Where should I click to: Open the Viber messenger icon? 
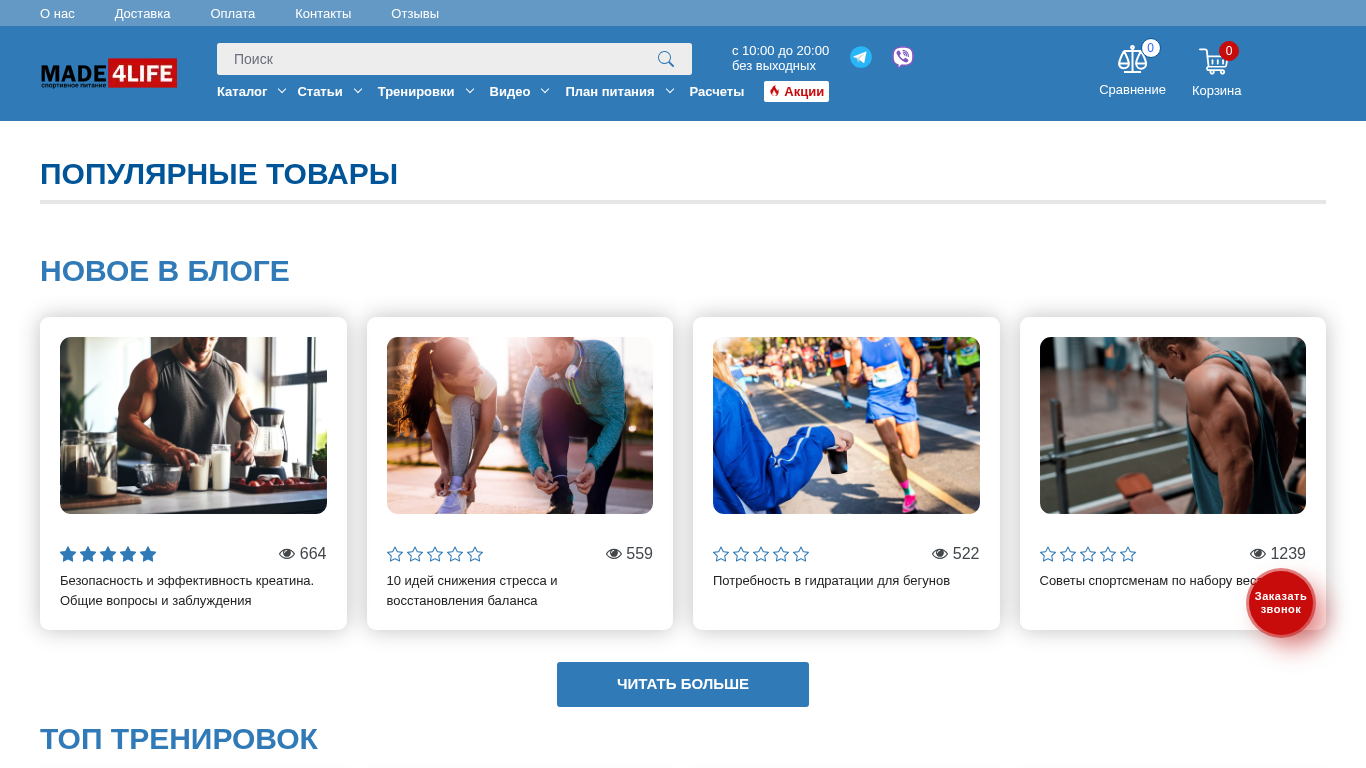(x=903, y=57)
